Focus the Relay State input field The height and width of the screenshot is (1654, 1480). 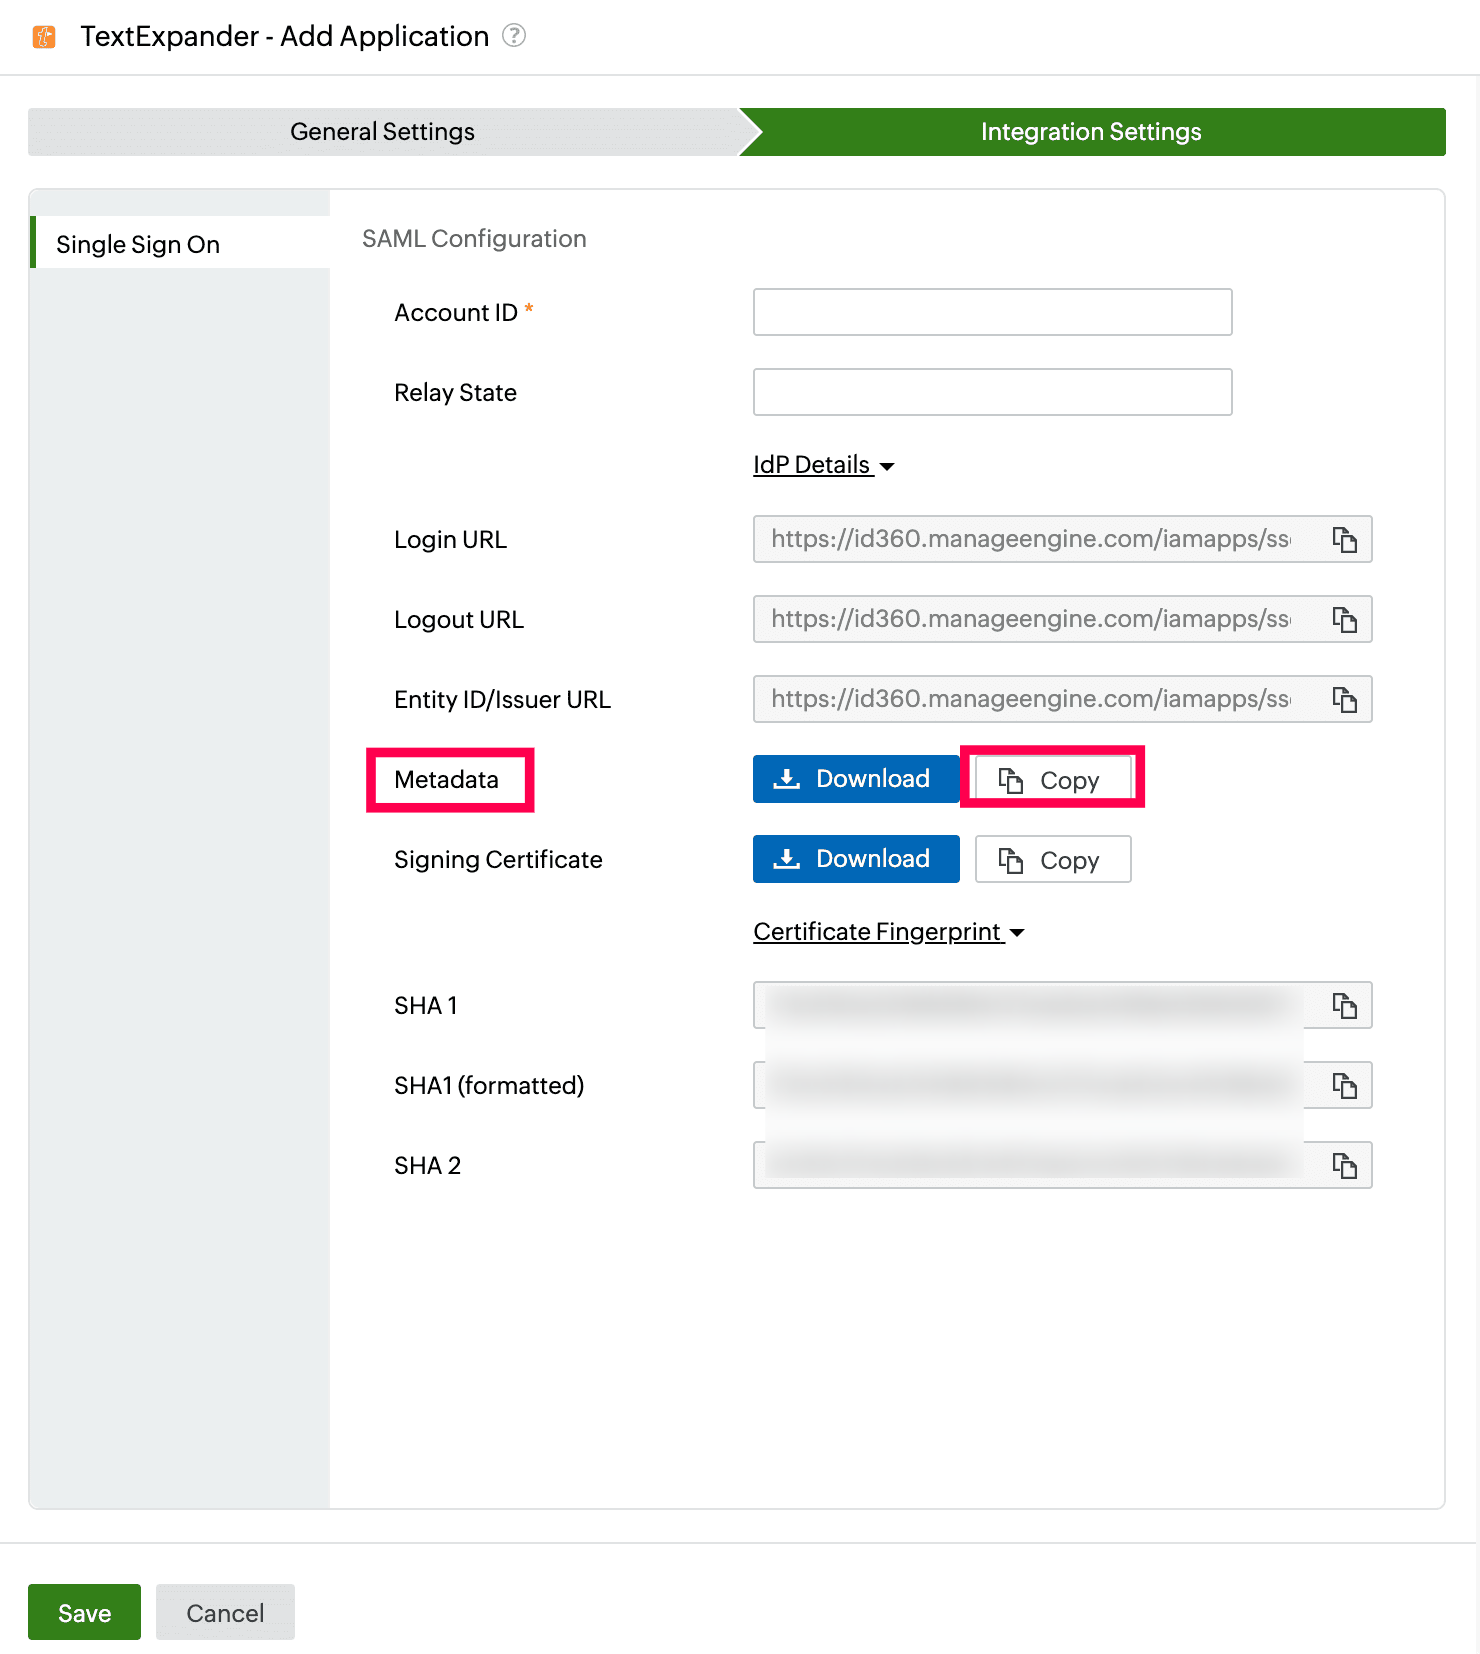point(992,392)
